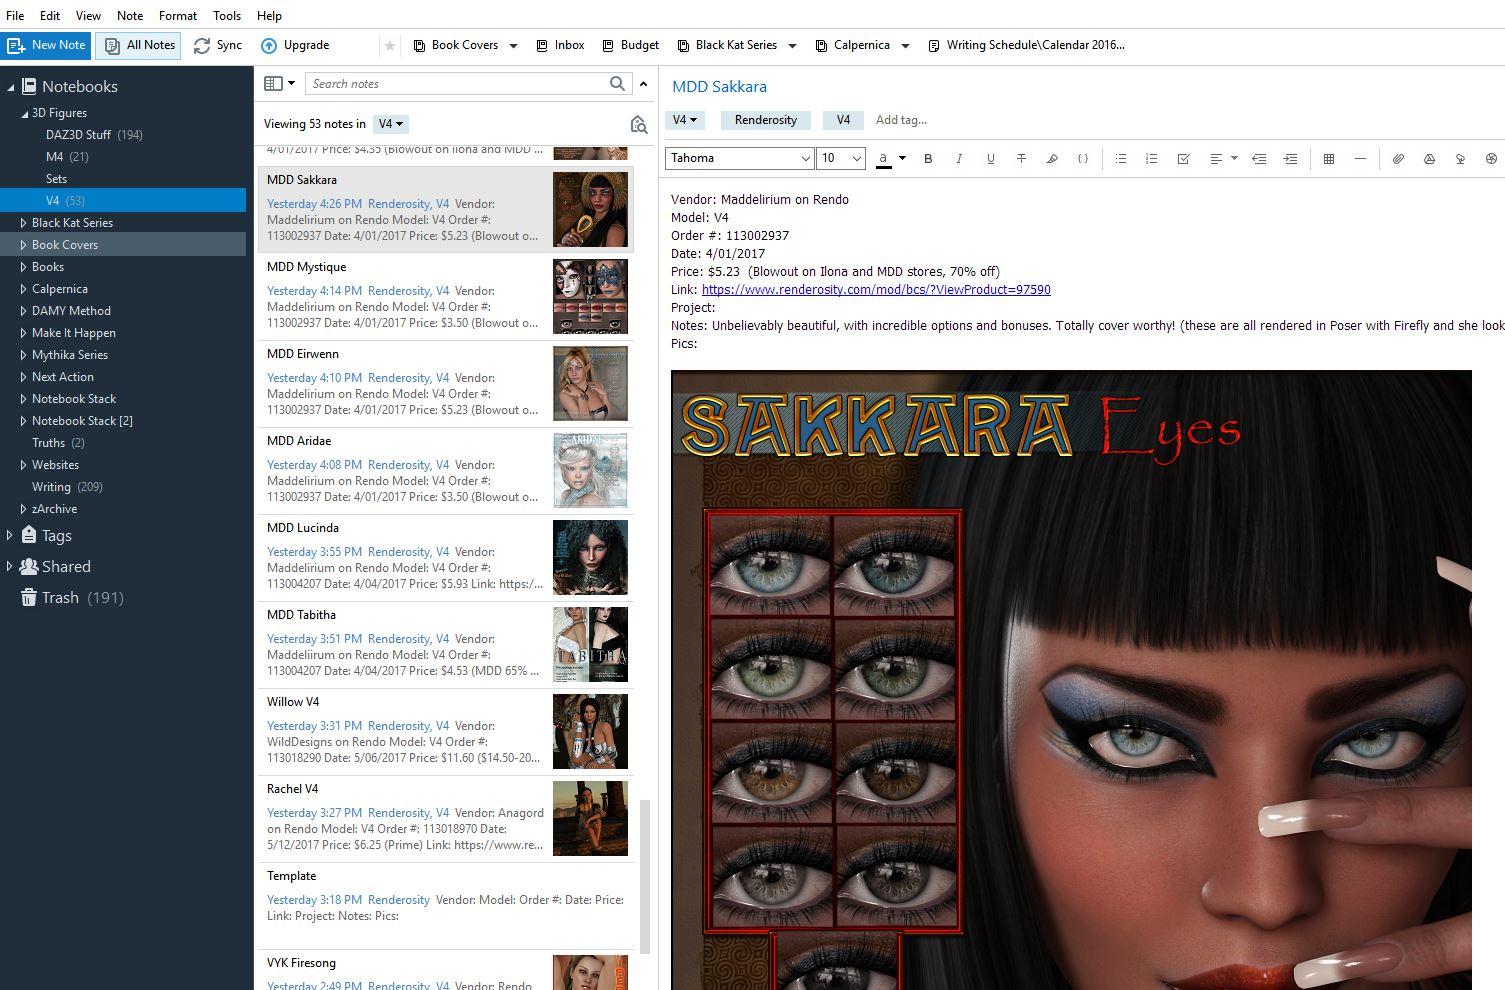Insert a table into the note
The height and width of the screenshot is (990, 1505).
1329,158
